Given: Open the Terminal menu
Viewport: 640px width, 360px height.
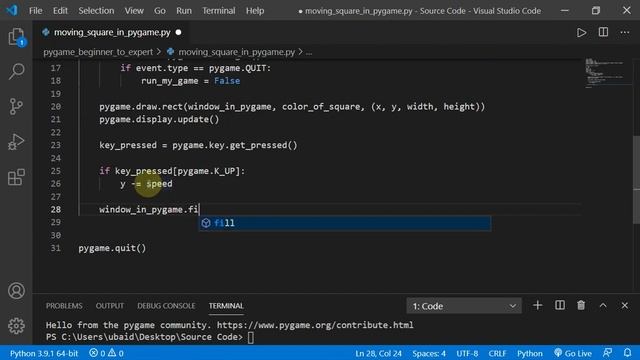Looking at the screenshot, I should click(x=219, y=11).
